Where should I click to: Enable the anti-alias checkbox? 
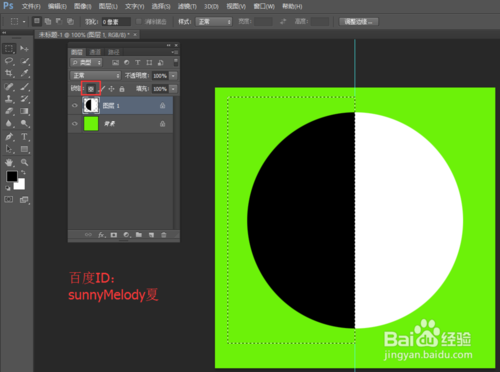139,22
